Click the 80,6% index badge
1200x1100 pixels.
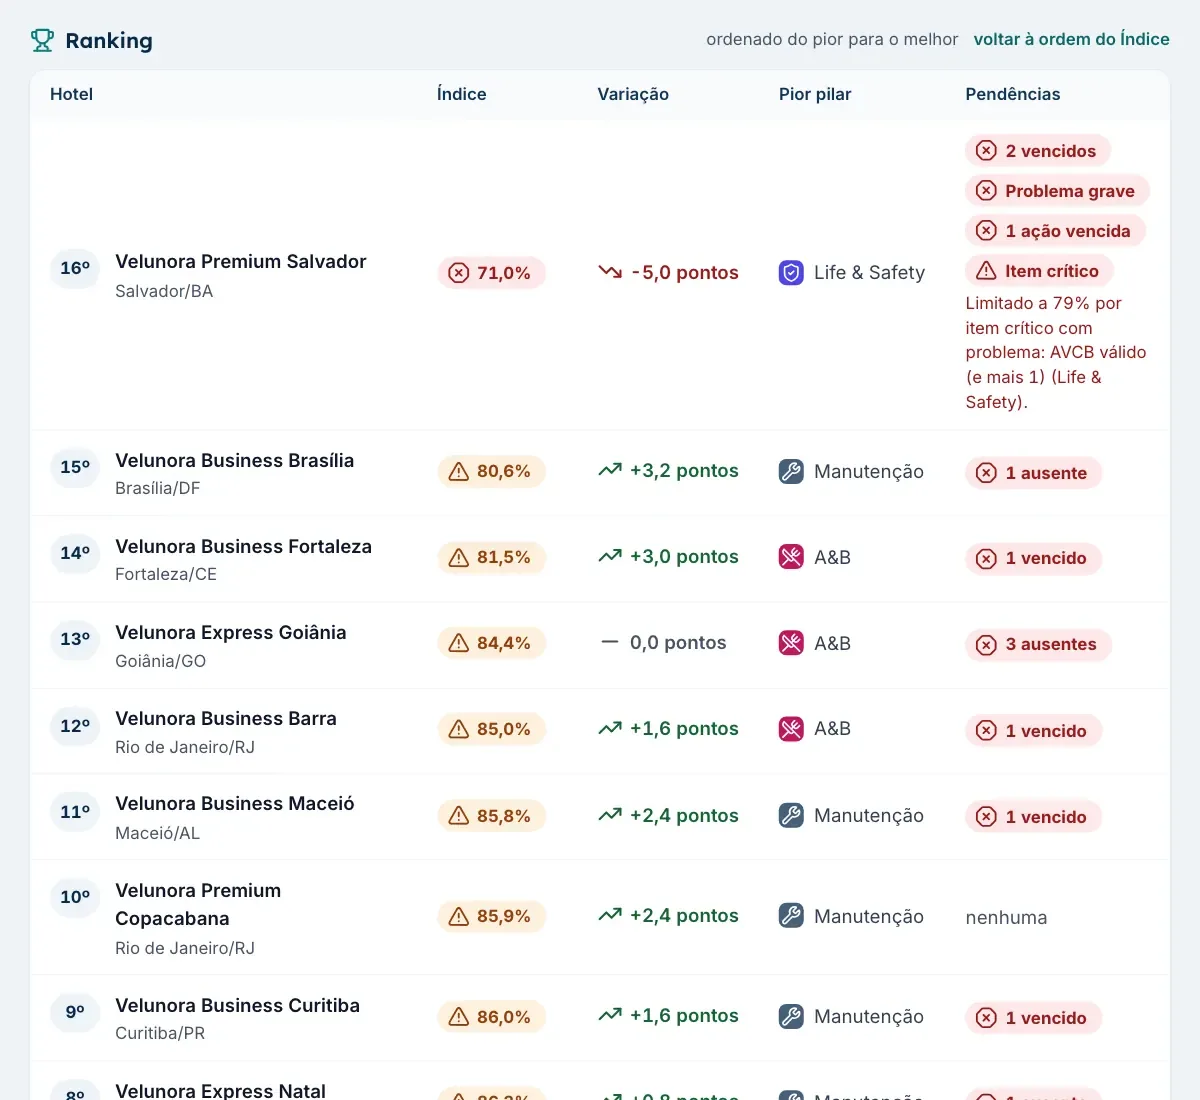pos(491,471)
